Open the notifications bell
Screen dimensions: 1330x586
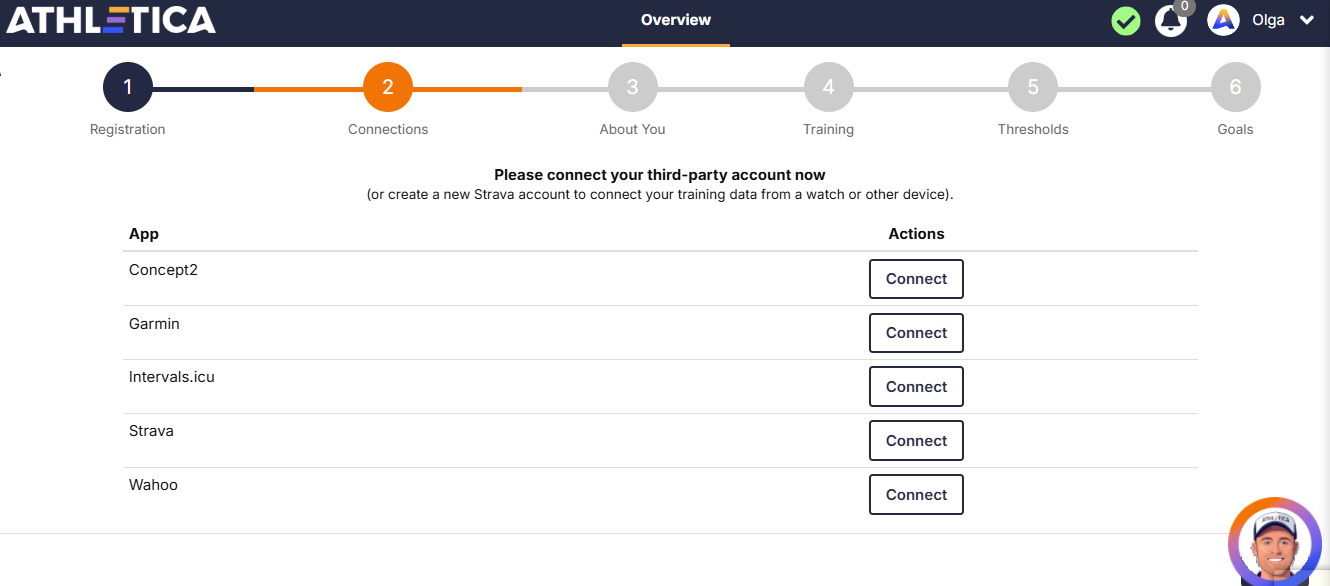[x=1170, y=21]
